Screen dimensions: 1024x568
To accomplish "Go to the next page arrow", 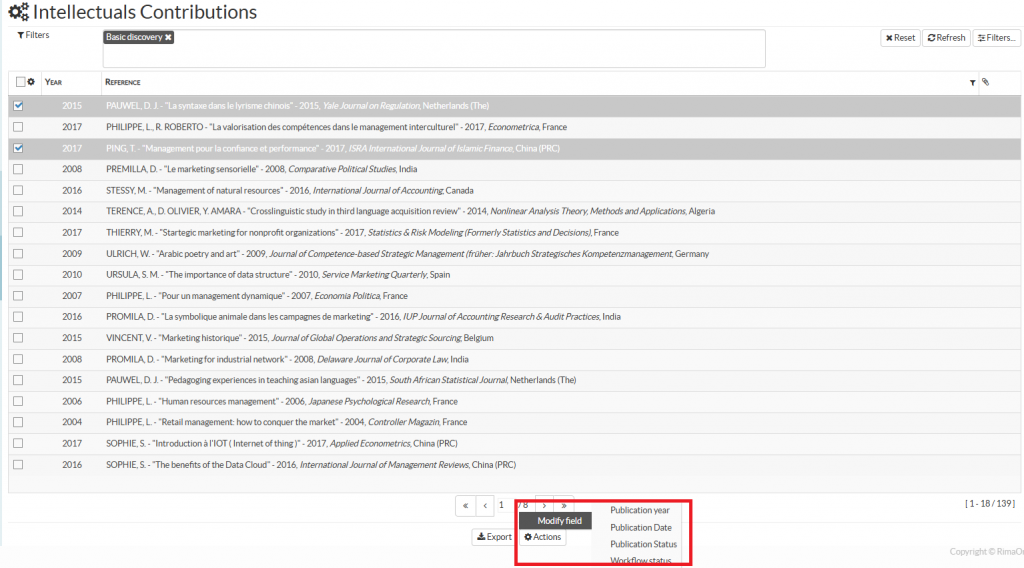I will click(544, 506).
